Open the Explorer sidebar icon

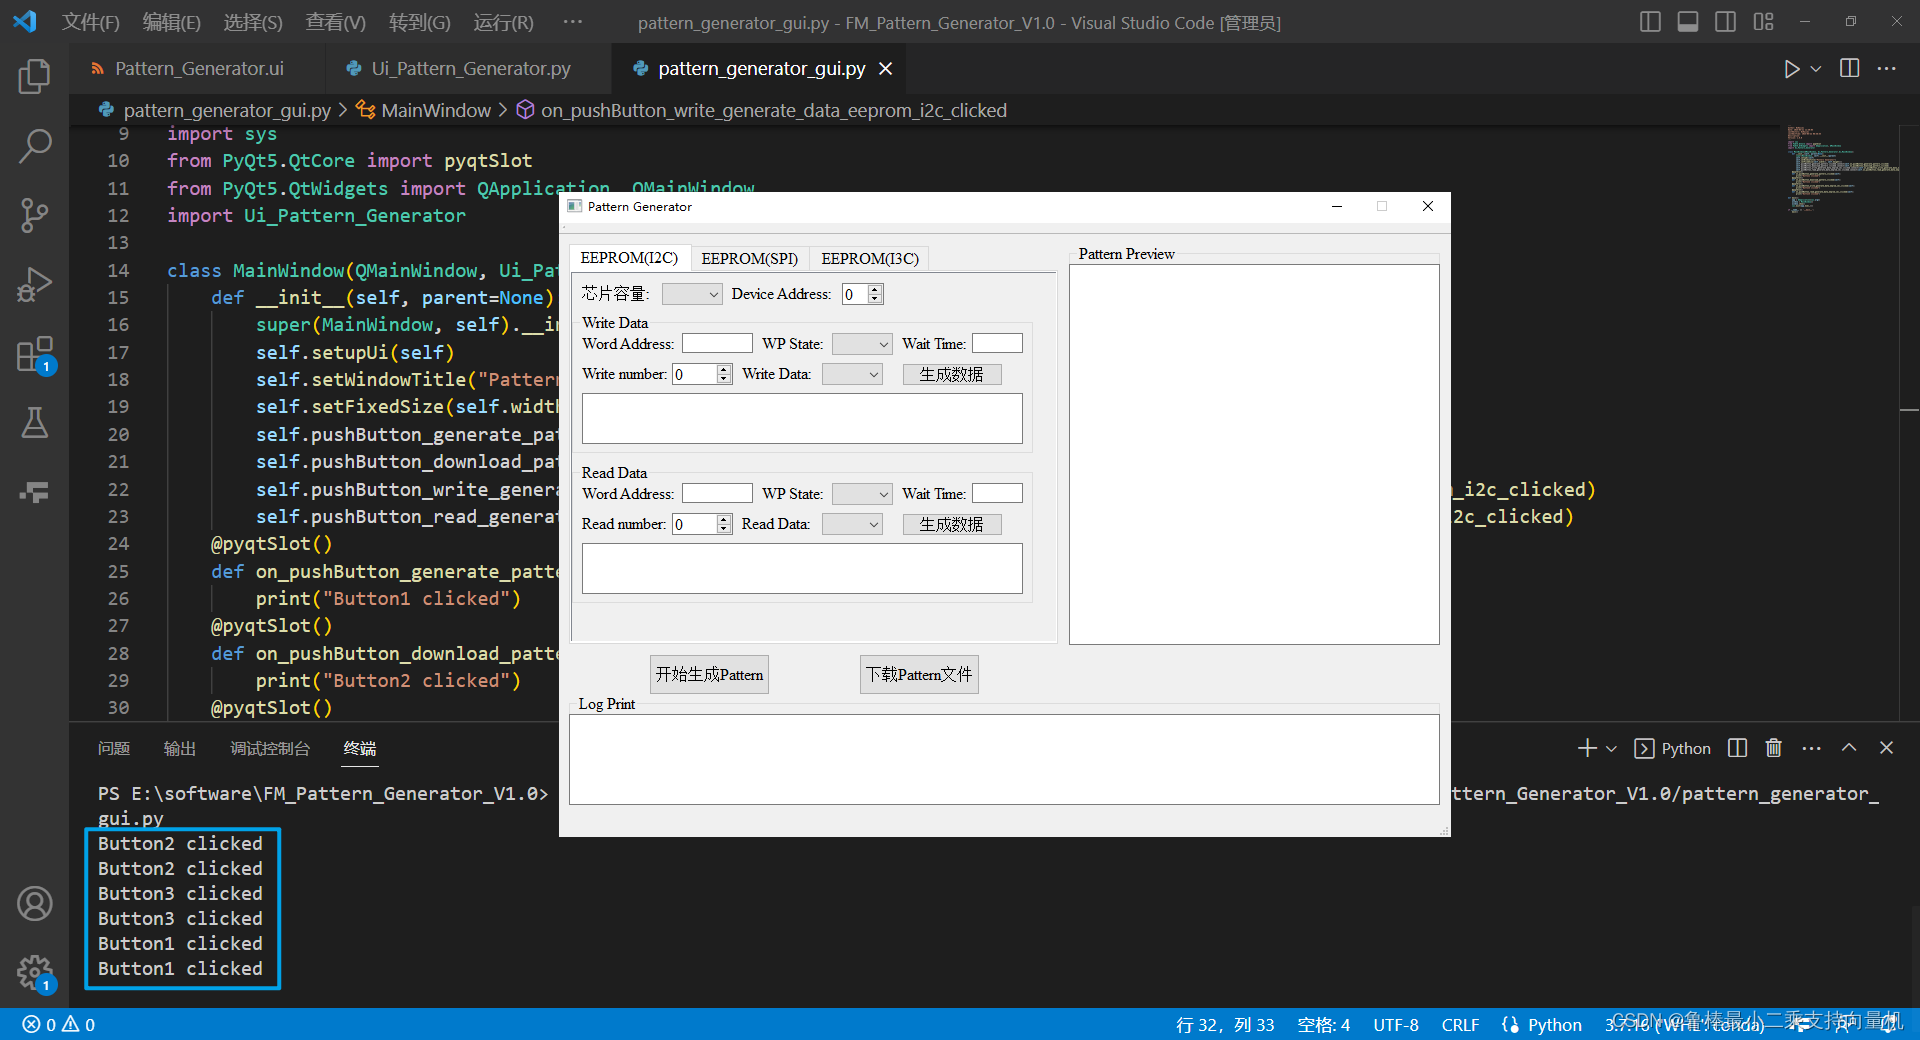tap(35, 77)
